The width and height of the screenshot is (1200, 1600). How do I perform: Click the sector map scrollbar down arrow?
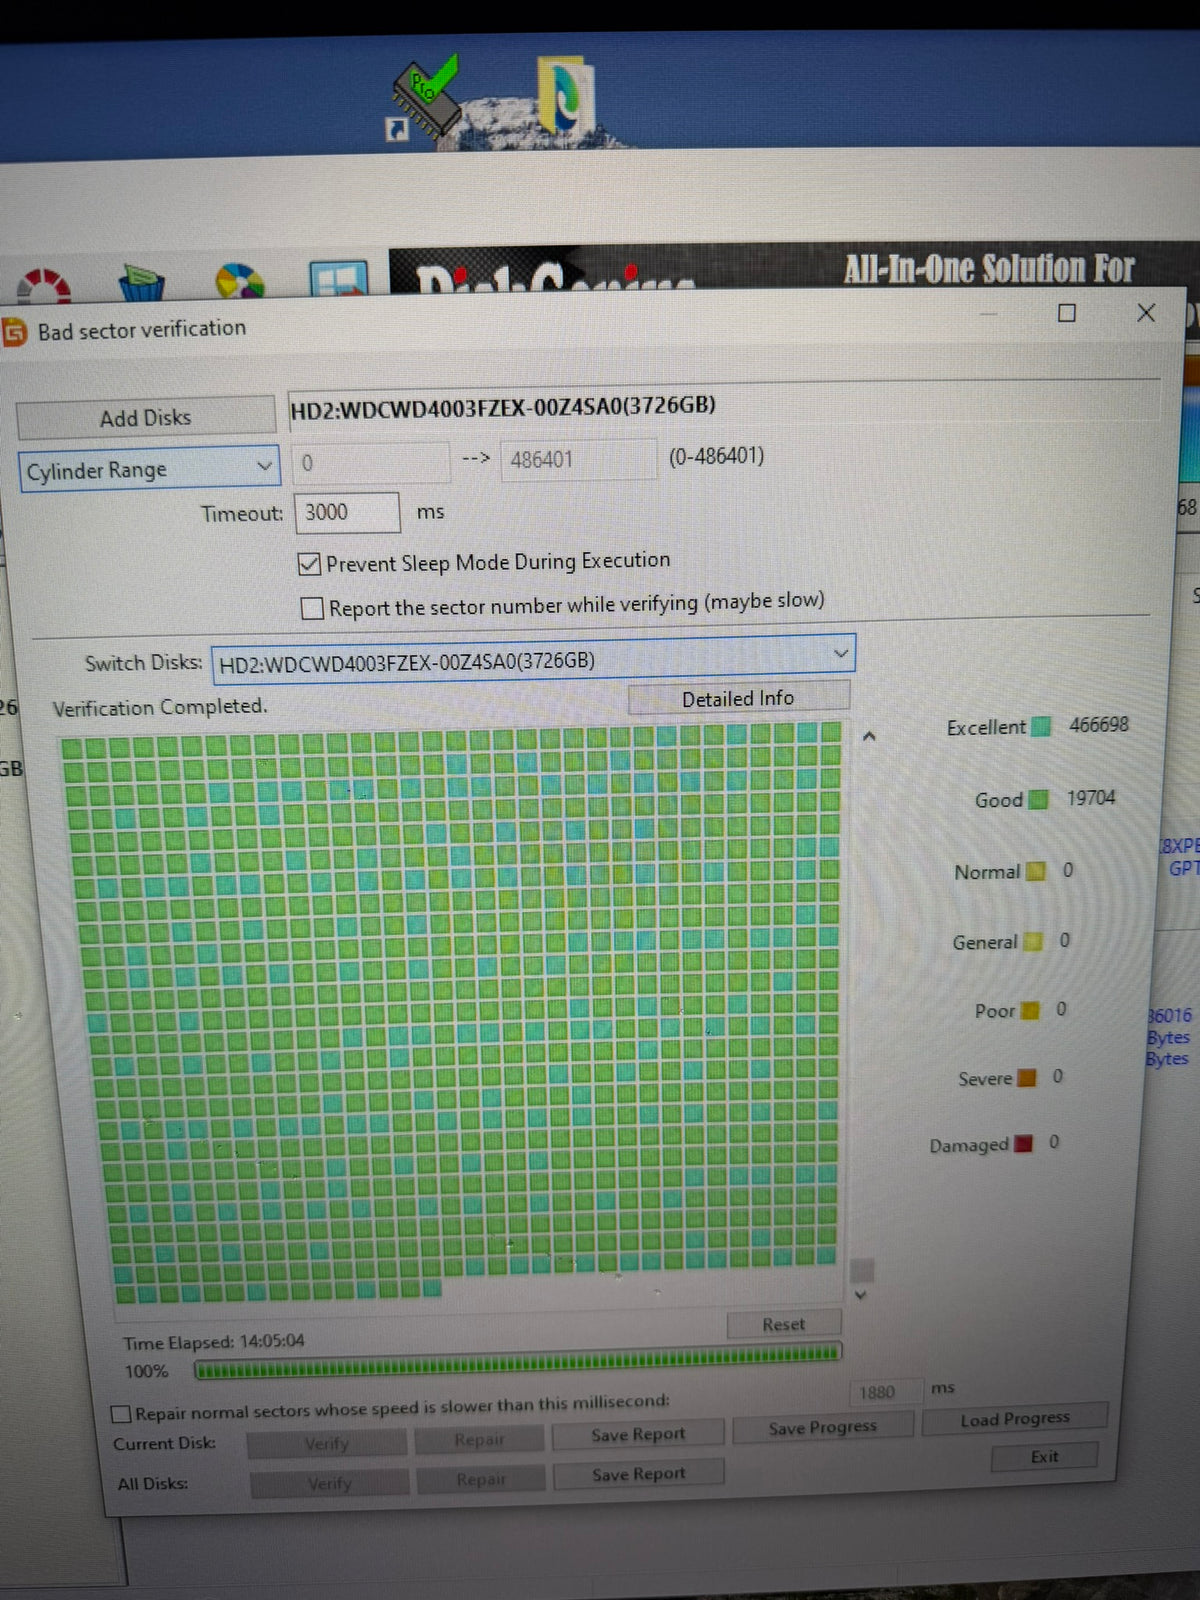click(861, 1295)
